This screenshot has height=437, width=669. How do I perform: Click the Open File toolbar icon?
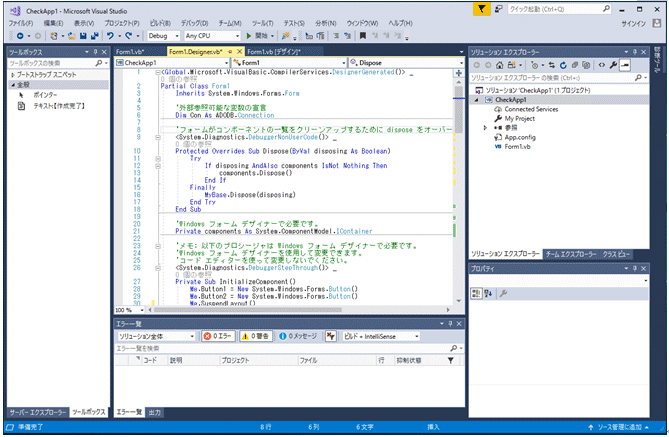[x=72, y=36]
